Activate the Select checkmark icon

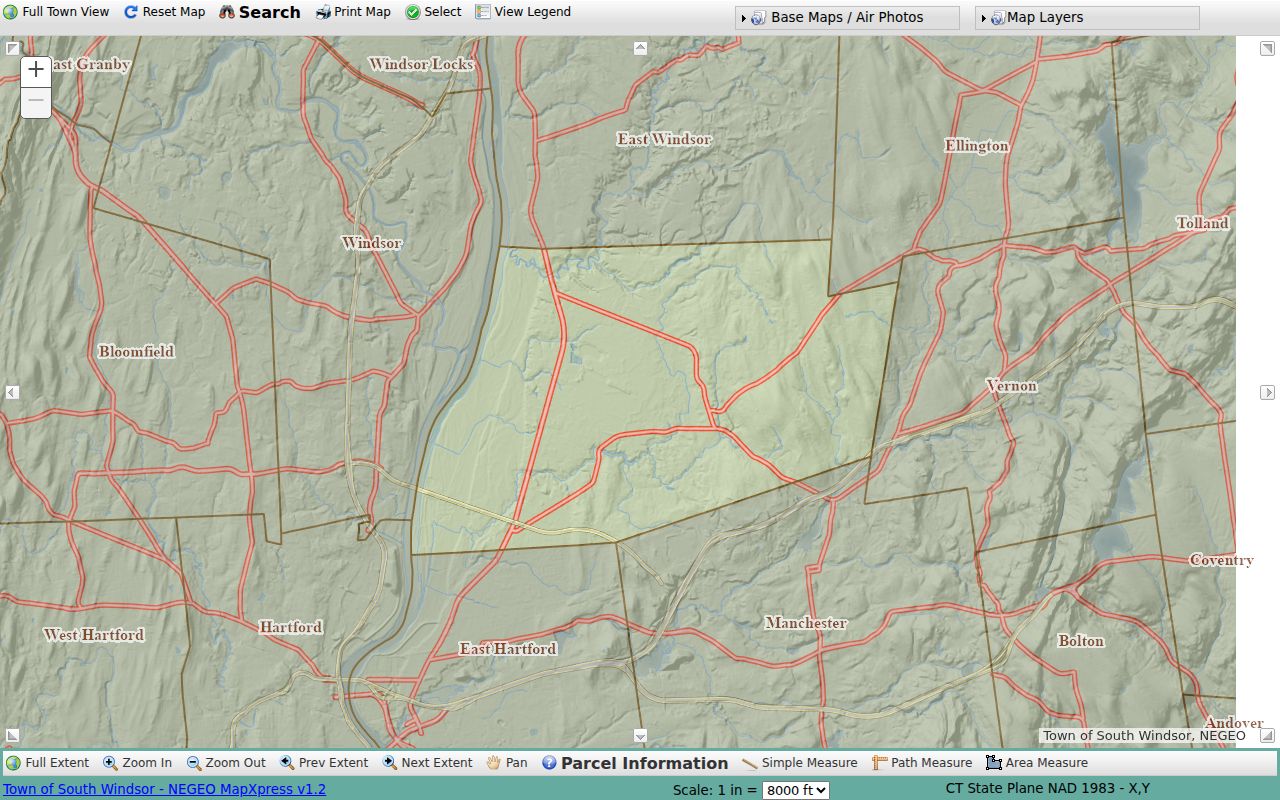413,12
